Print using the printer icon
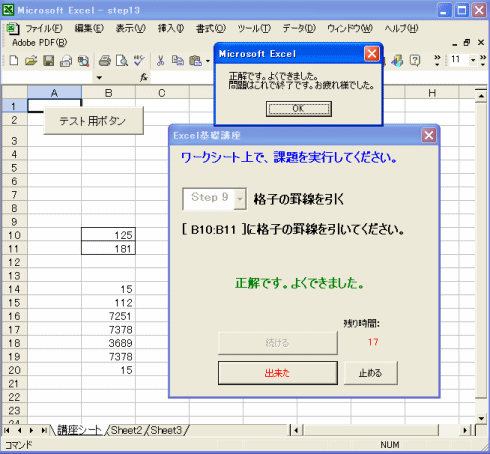Viewport: 490px width, 454px height. click(x=105, y=61)
